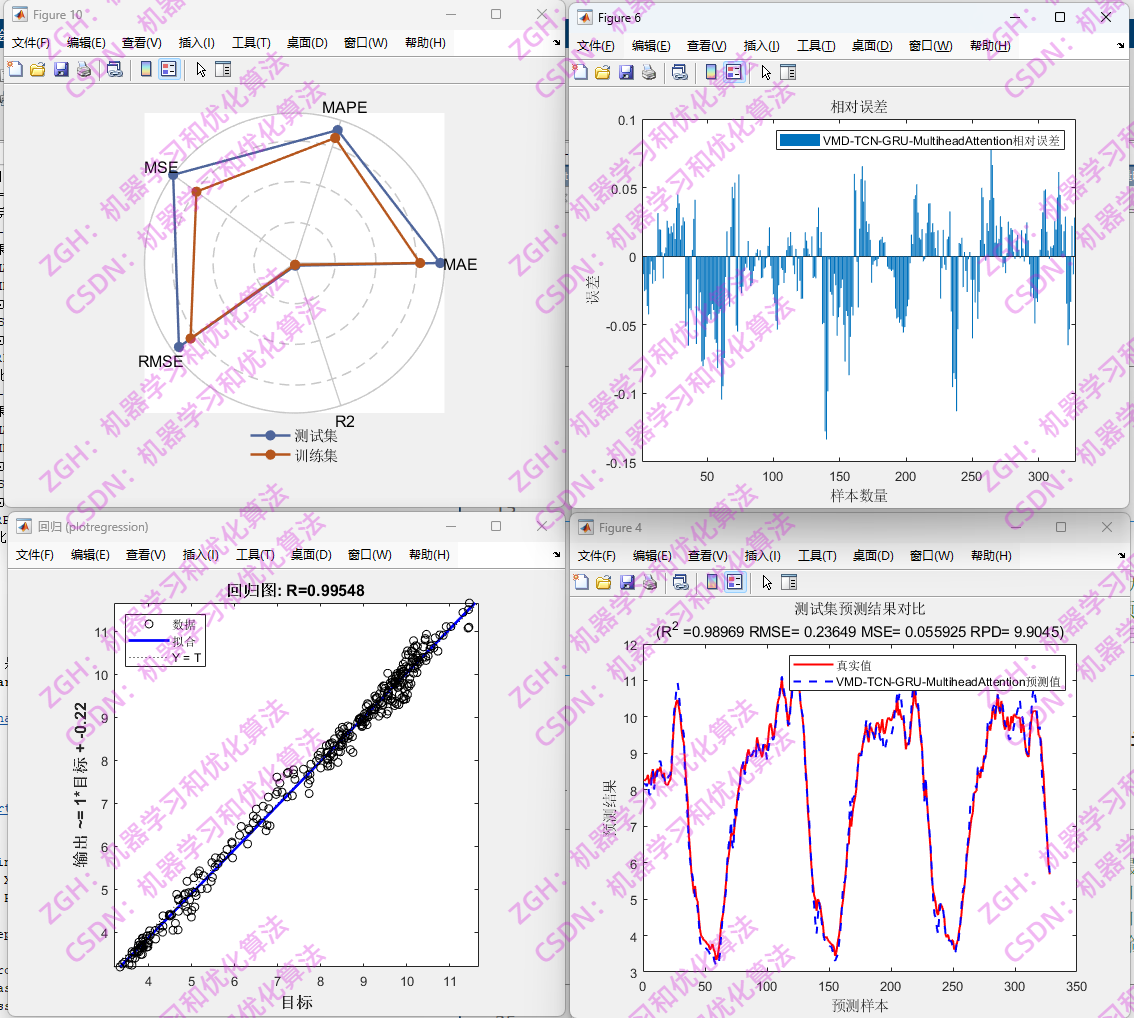This screenshot has height=1018, width=1134.
Task: Open 帮助(H) menu in Figure 6
Action: (990, 46)
